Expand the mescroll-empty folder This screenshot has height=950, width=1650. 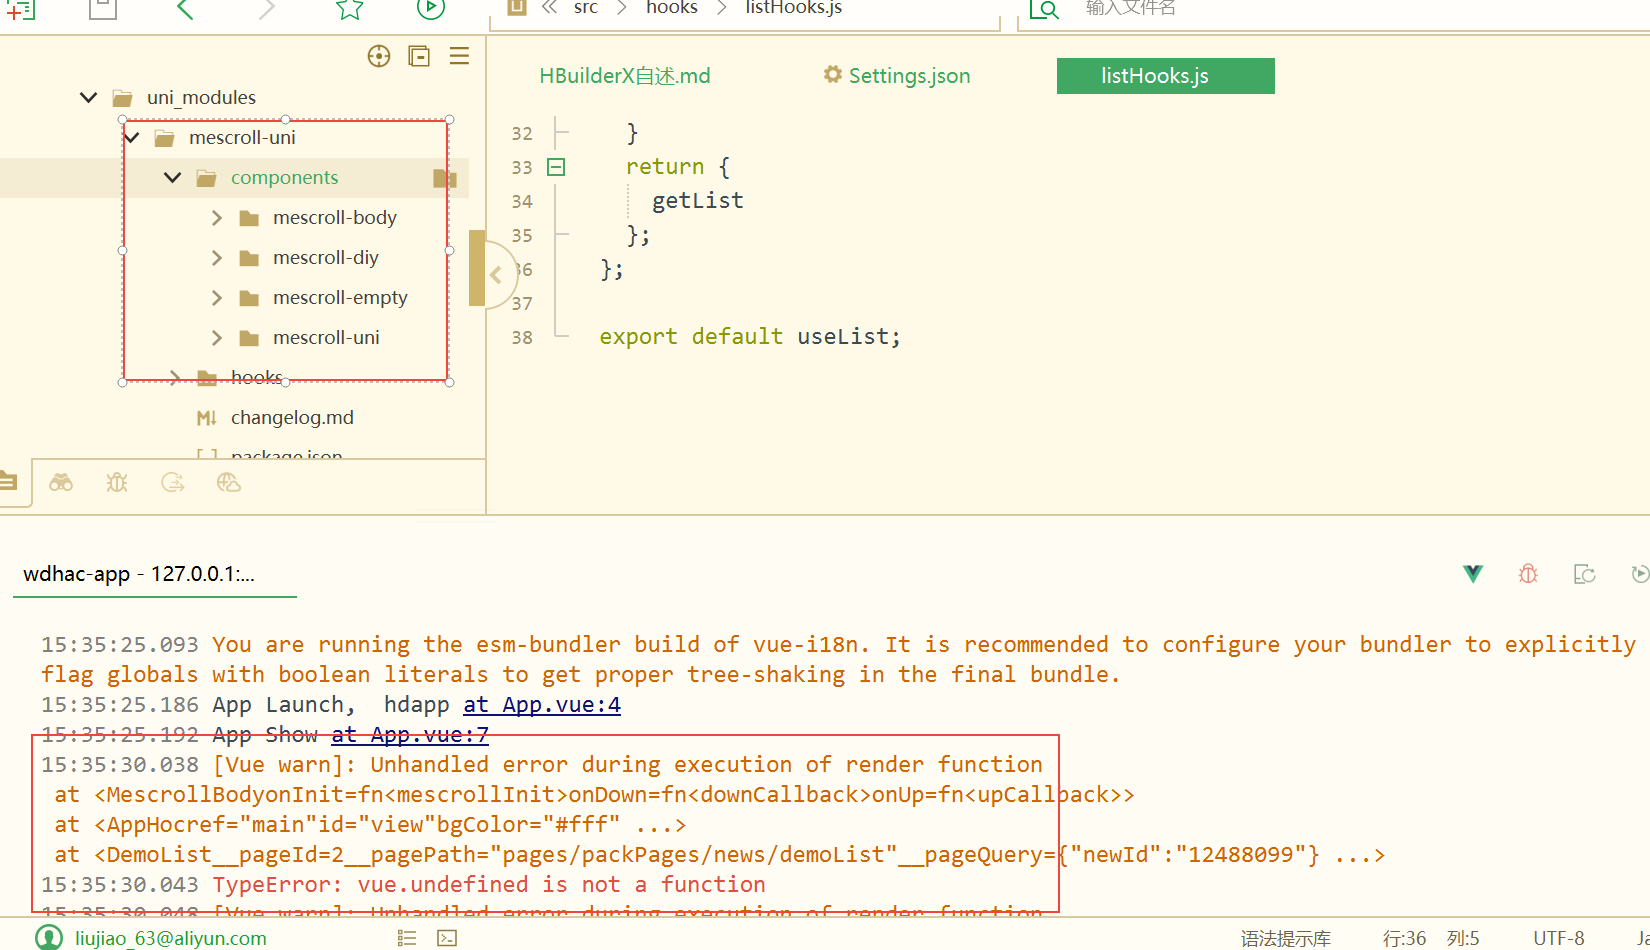(217, 297)
